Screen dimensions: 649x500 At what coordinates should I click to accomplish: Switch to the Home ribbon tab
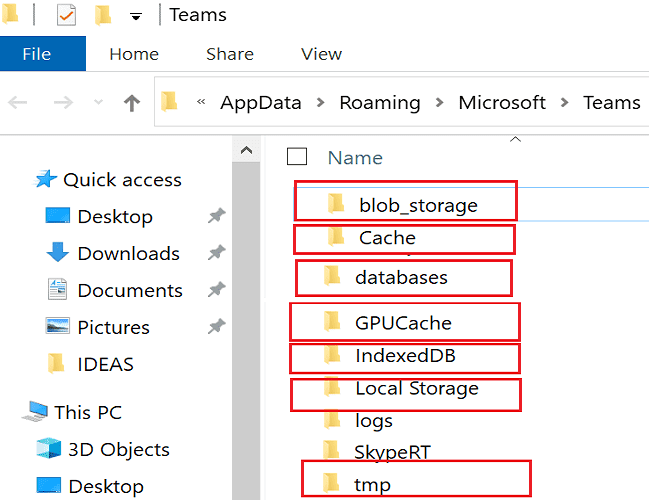pos(134,54)
